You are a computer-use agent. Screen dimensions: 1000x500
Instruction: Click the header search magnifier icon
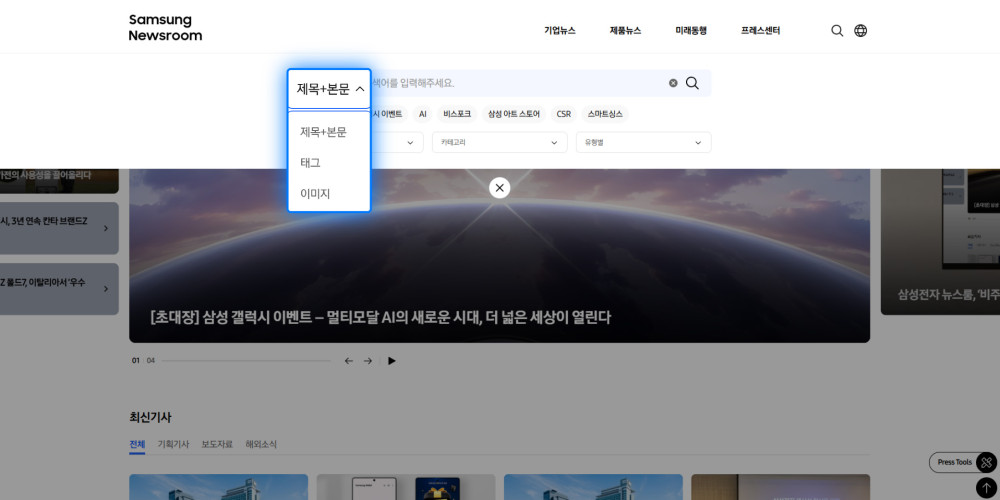coord(837,31)
